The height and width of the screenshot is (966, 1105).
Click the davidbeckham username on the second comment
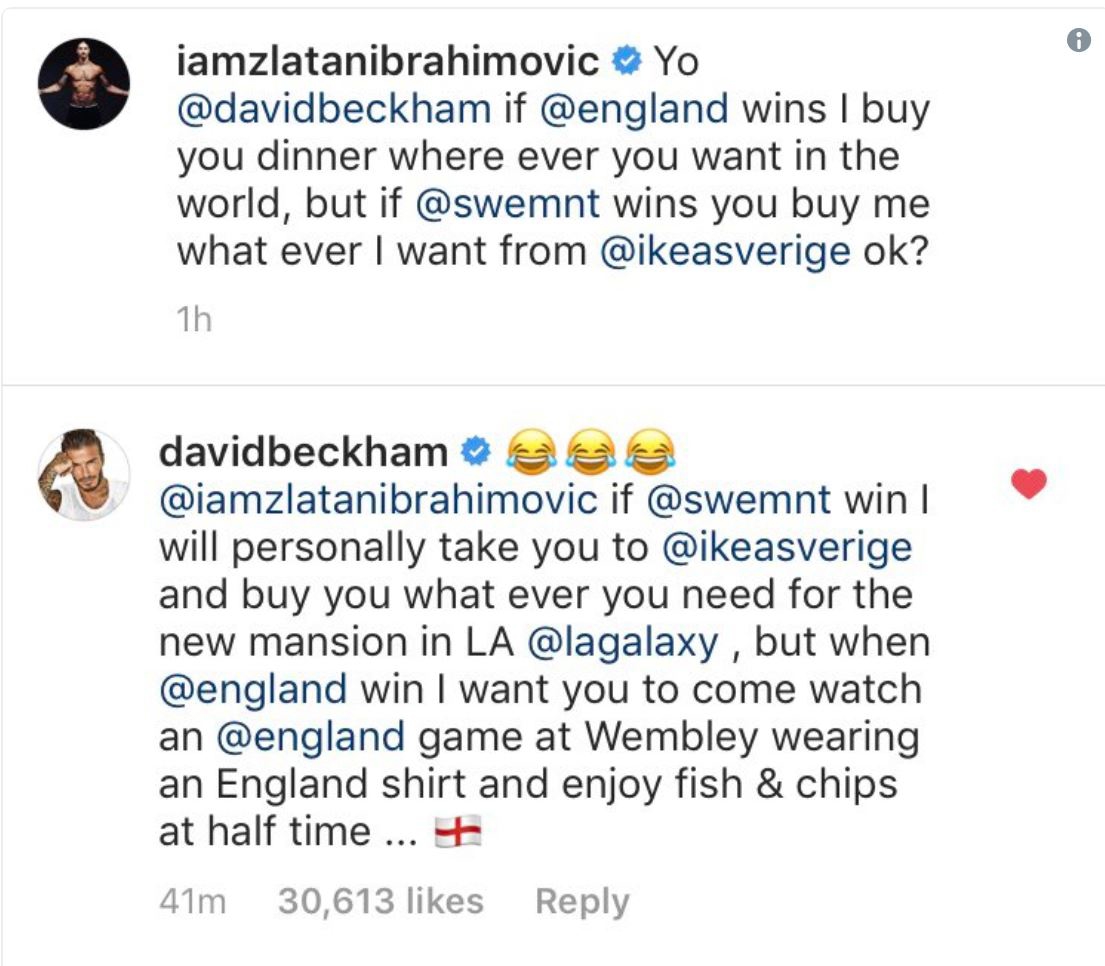303,452
